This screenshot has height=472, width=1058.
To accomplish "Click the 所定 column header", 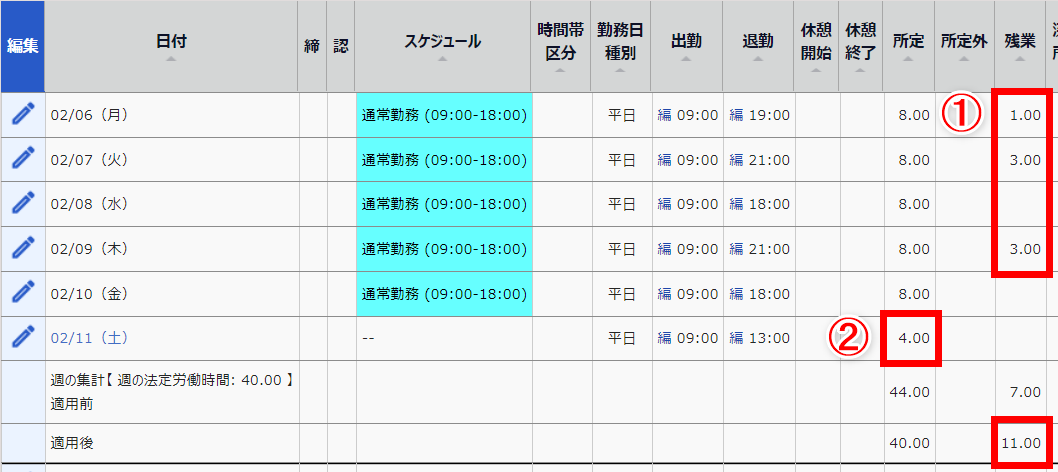I will (908, 42).
